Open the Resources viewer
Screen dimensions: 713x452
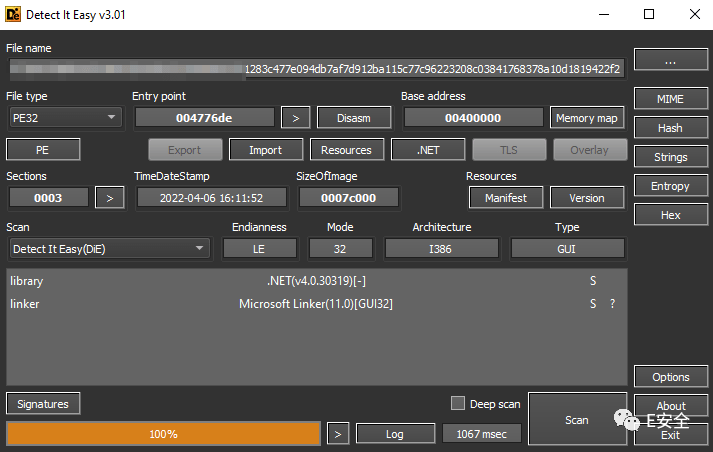[x=347, y=150]
